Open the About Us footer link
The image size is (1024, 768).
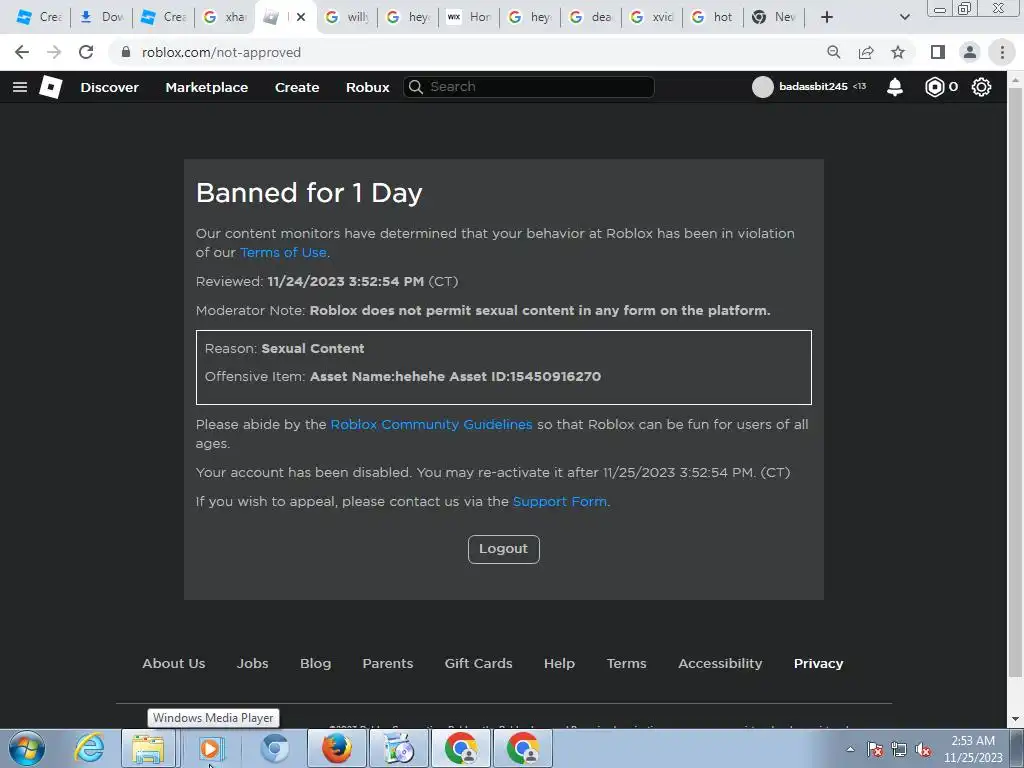tap(174, 664)
